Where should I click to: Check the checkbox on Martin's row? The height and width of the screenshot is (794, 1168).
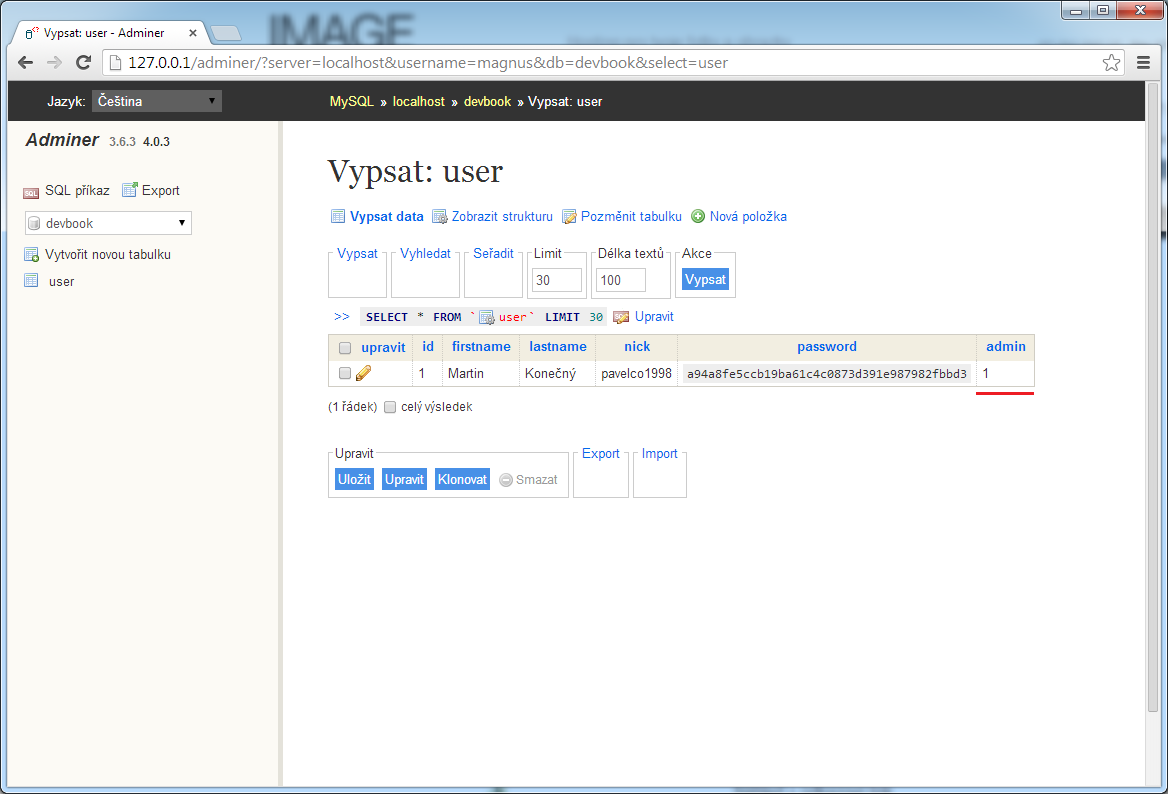click(344, 372)
